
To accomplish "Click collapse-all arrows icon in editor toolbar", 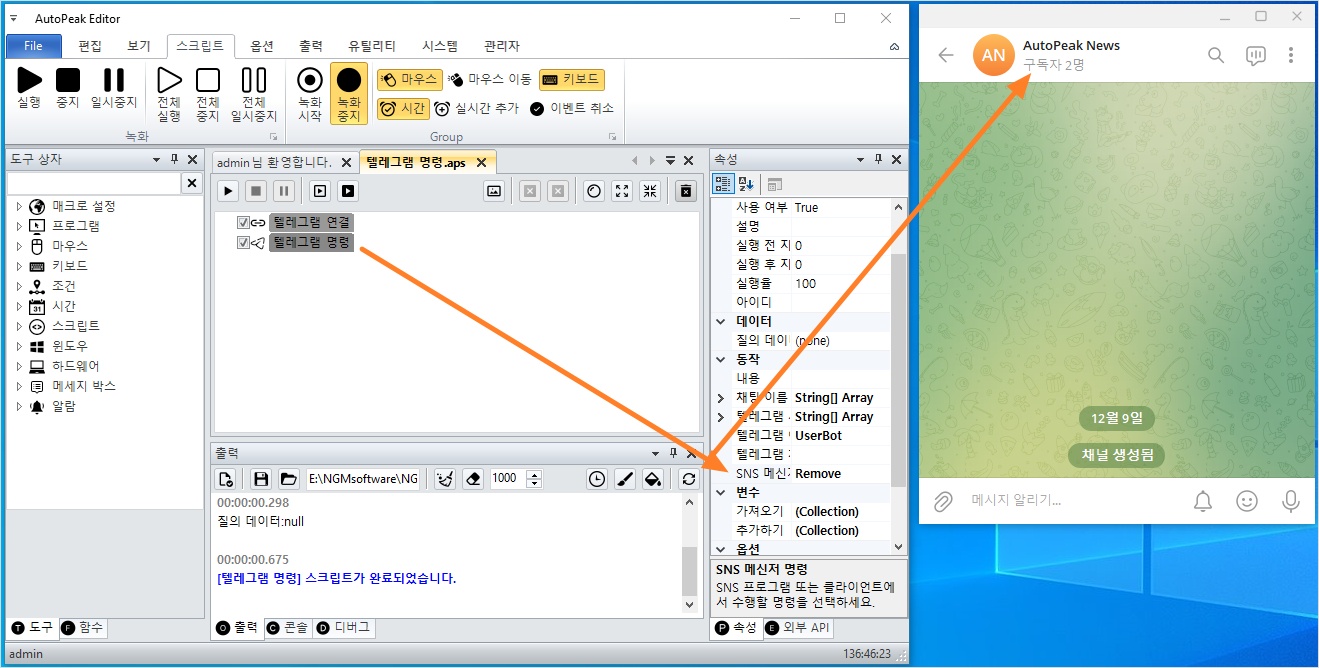I will click(x=650, y=191).
